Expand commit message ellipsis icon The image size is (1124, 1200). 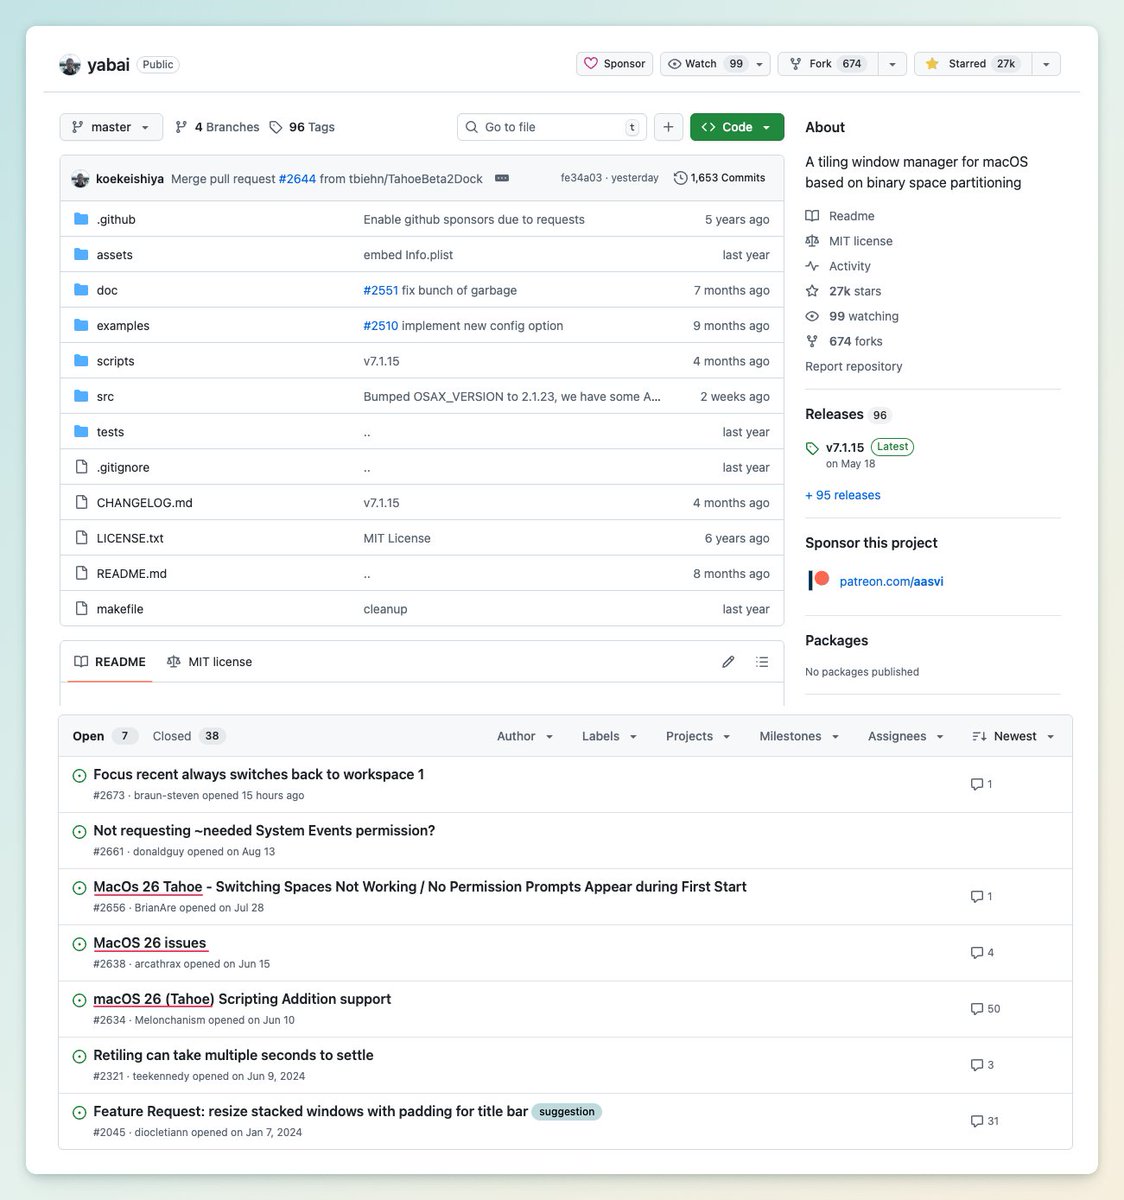click(x=502, y=178)
